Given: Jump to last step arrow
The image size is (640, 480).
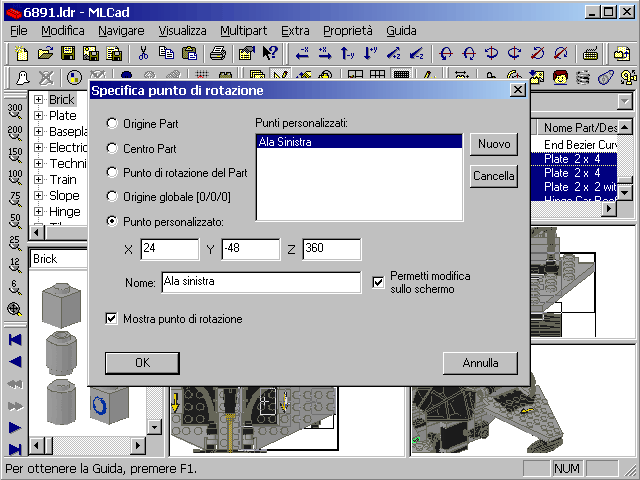Looking at the screenshot, I should coord(15,449).
